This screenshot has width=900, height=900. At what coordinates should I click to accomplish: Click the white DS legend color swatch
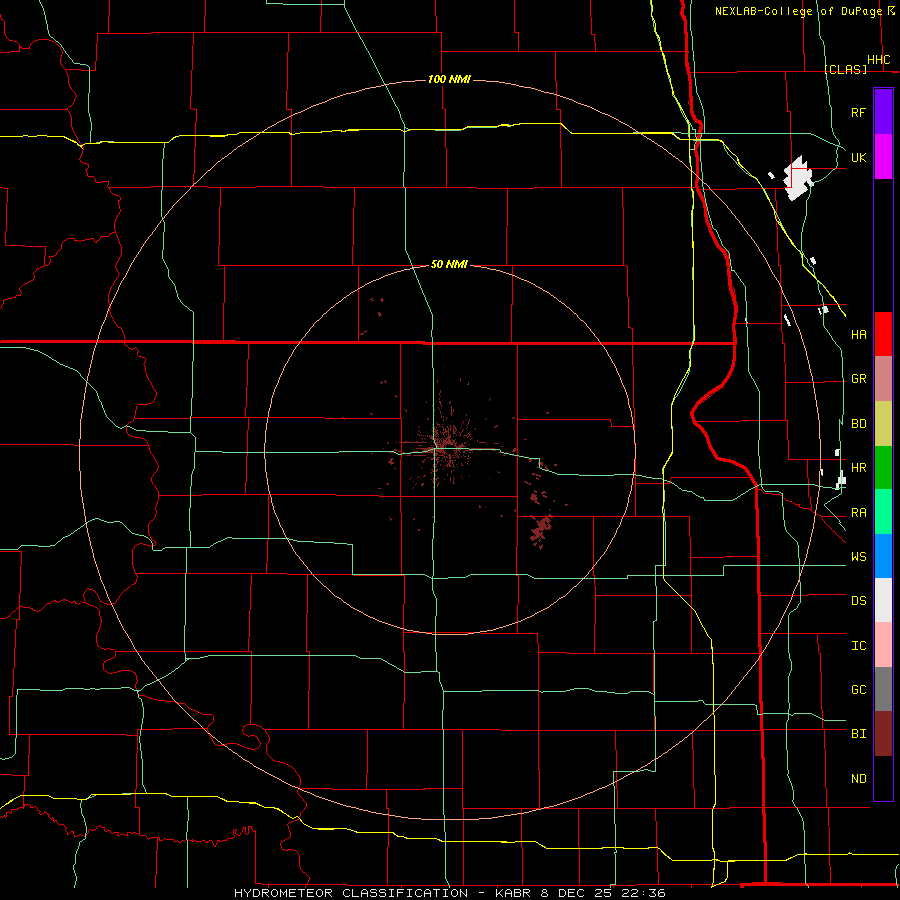[883, 600]
